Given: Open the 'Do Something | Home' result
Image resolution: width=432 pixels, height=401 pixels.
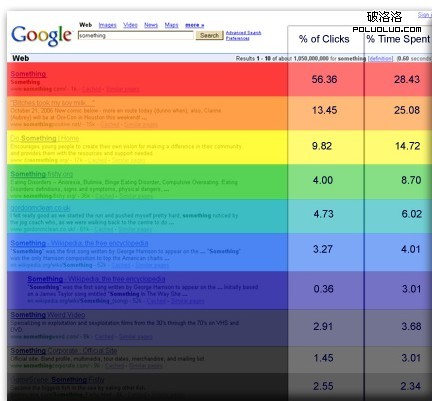Looking at the screenshot, I should tap(45, 138).
